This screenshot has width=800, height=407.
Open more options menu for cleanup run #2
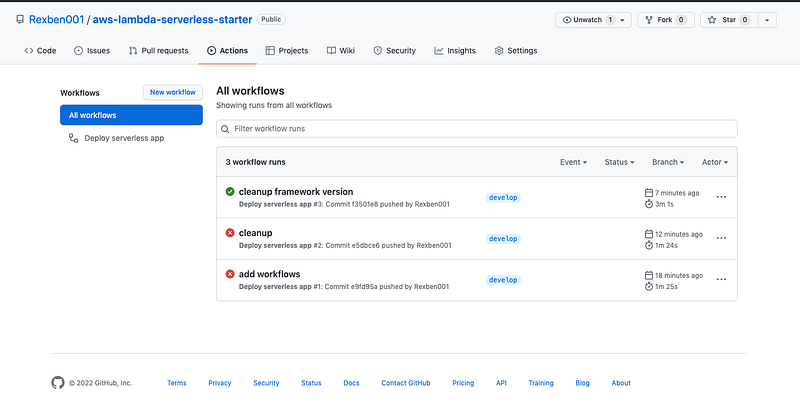pos(721,238)
